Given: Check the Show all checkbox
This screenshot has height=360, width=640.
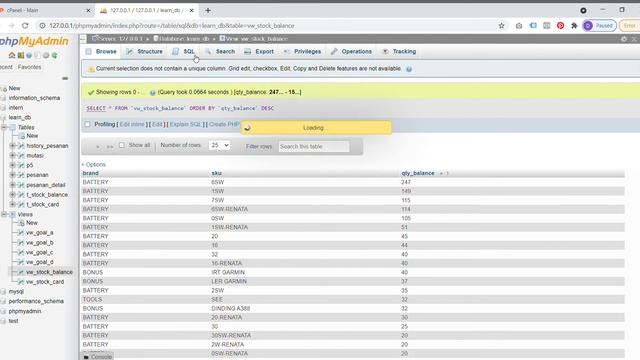Looking at the screenshot, I should (122, 145).
